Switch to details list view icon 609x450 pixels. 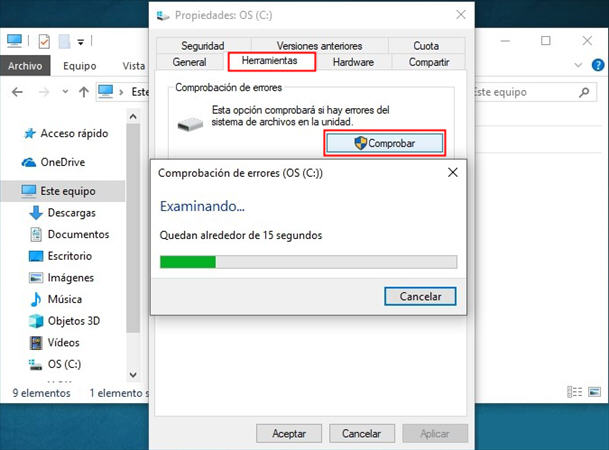click(574, 392)
